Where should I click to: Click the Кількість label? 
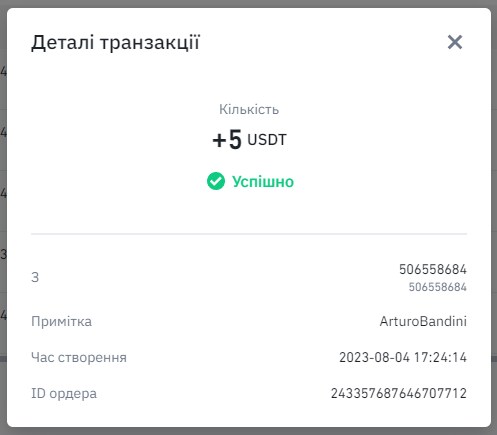tap(249, 109)
